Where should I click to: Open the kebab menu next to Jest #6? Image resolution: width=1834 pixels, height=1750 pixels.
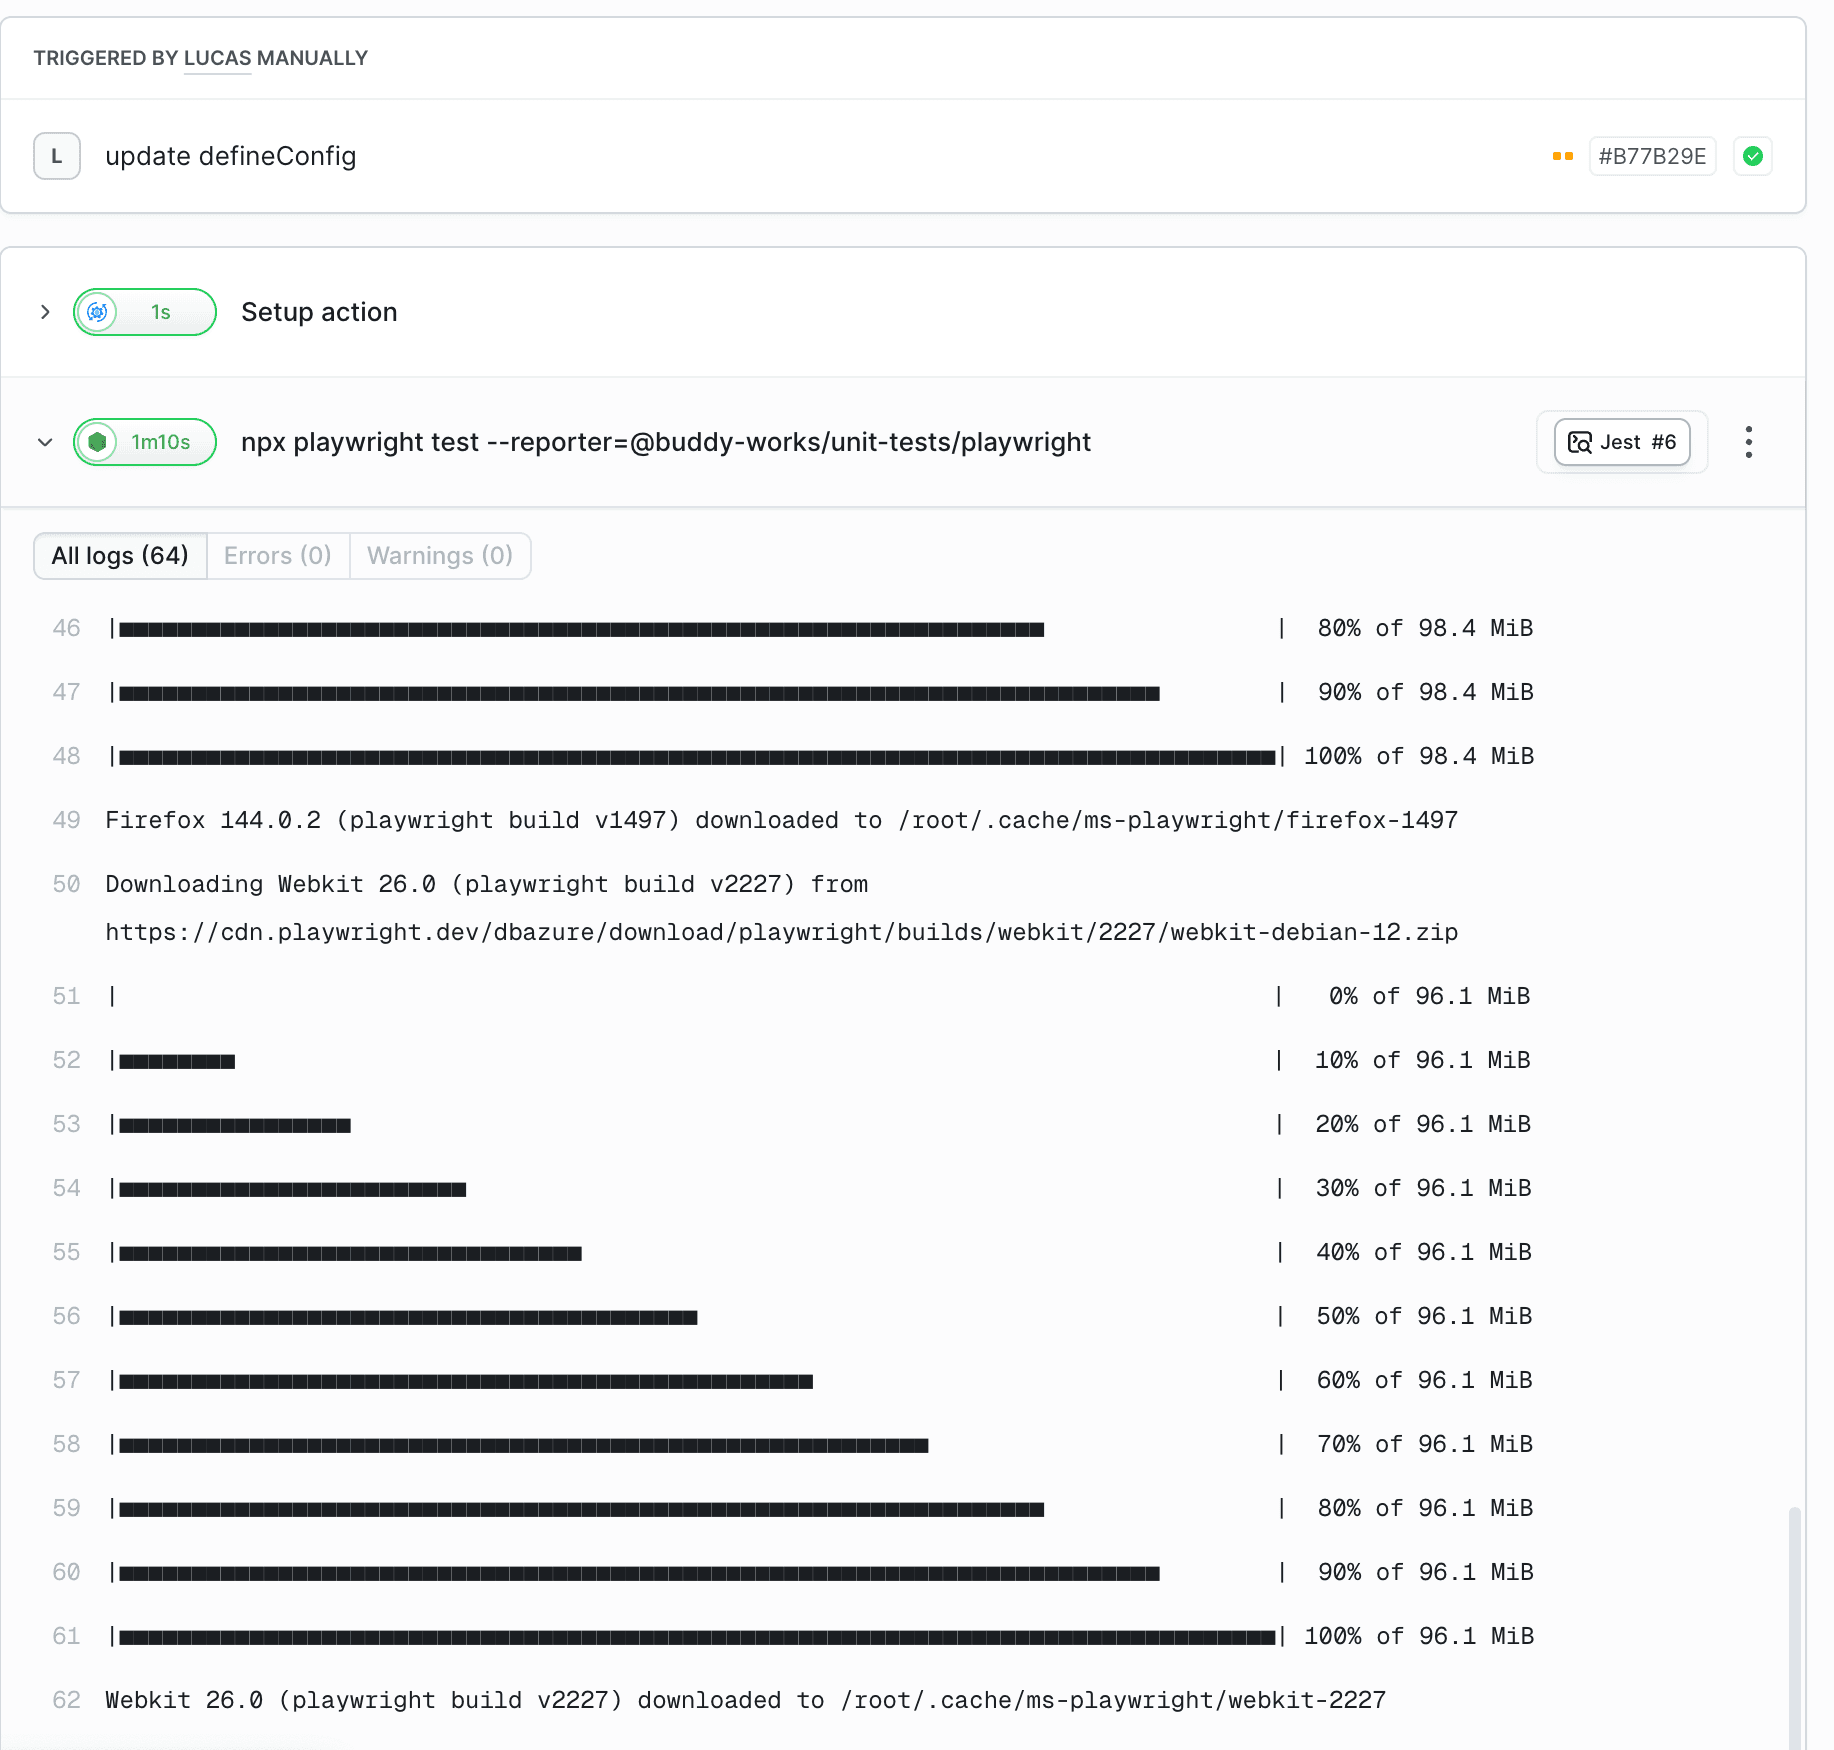click(x=1748, y=441)
